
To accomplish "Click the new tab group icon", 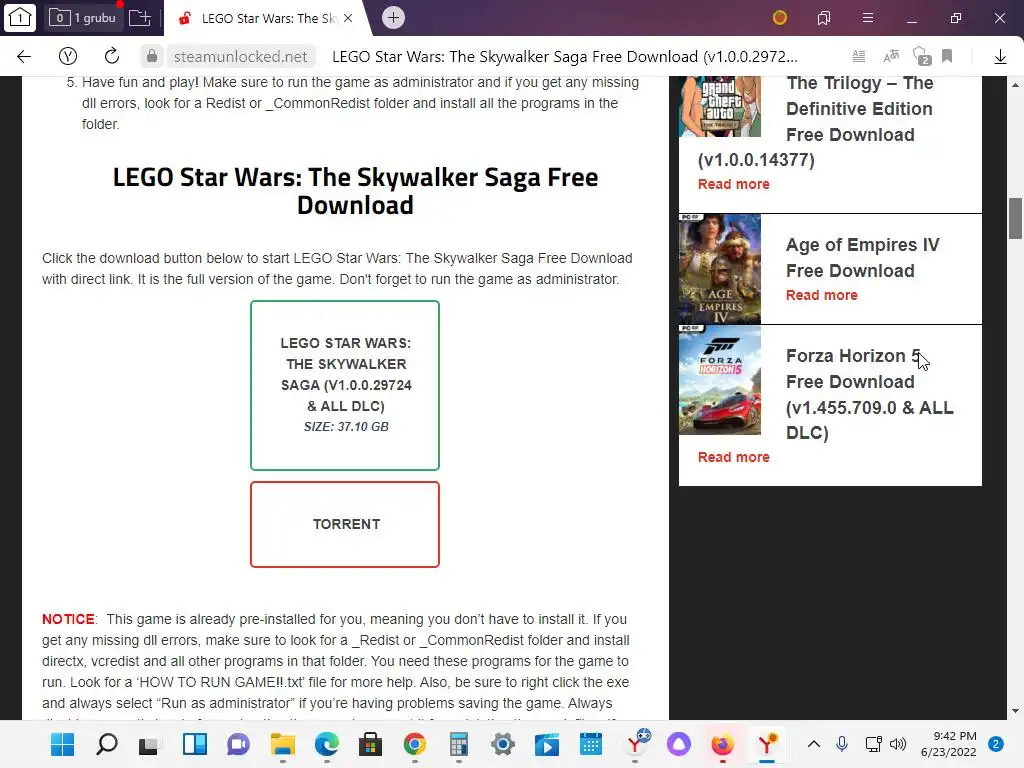I will point(140,18).
